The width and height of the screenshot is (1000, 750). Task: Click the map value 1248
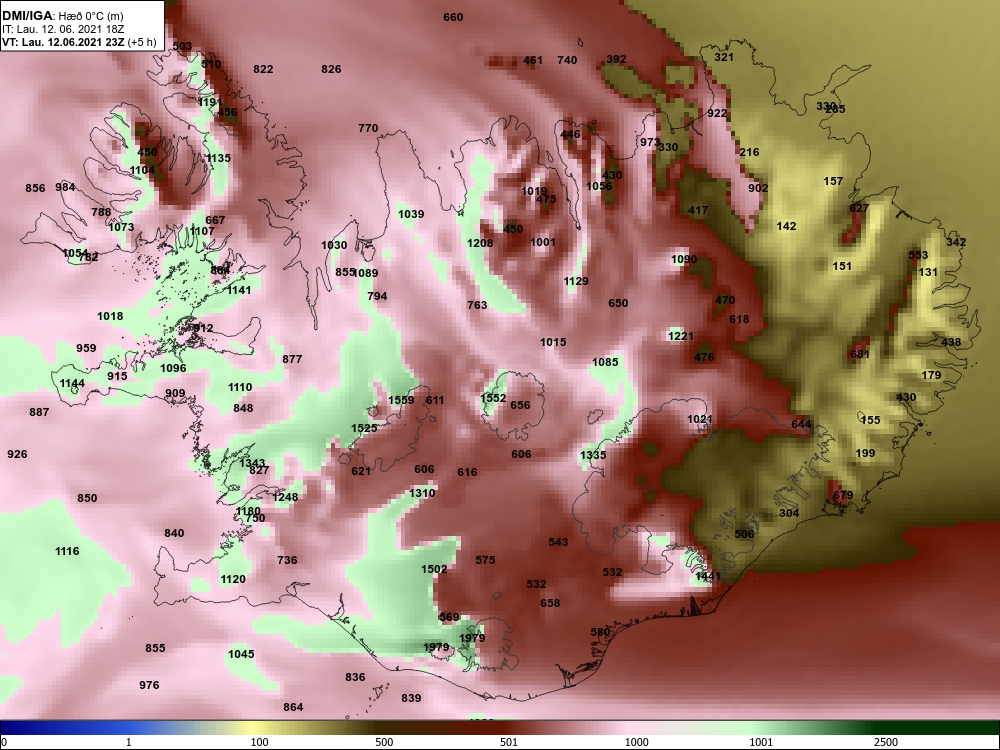click(x=285, y=497)
